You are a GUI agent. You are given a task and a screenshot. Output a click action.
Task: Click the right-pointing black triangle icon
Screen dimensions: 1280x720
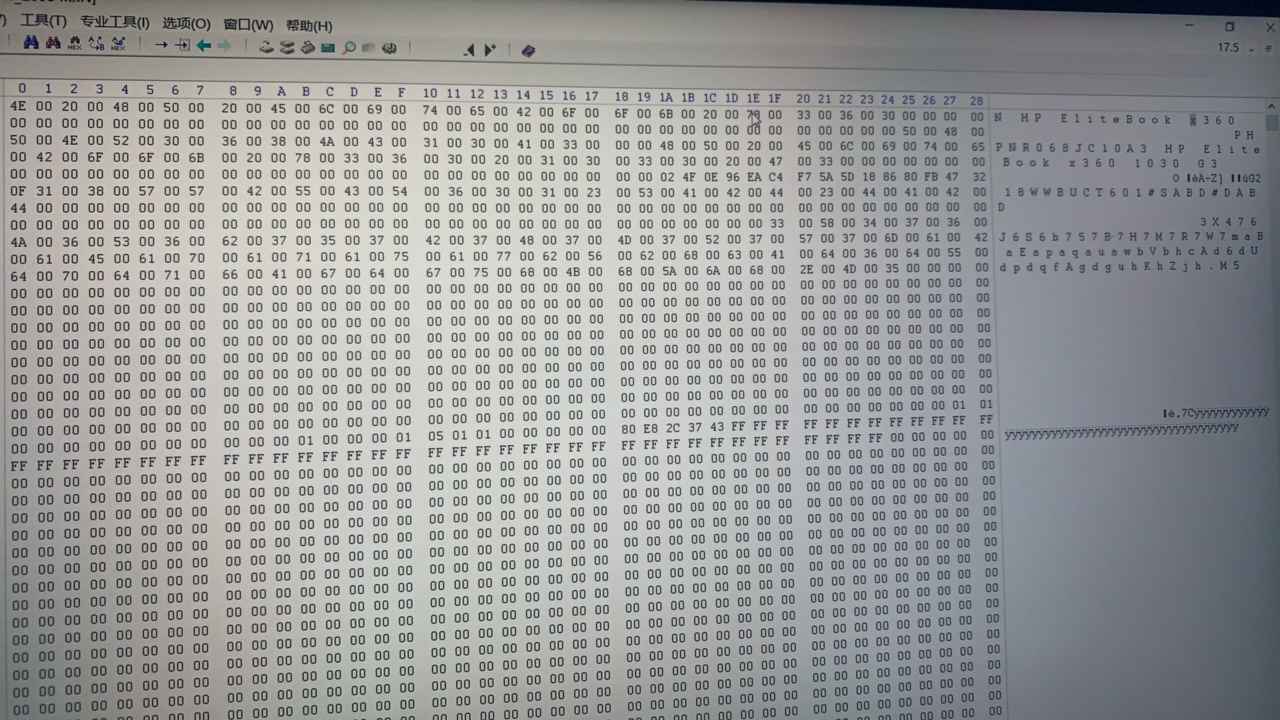click(x=490, y=49)
